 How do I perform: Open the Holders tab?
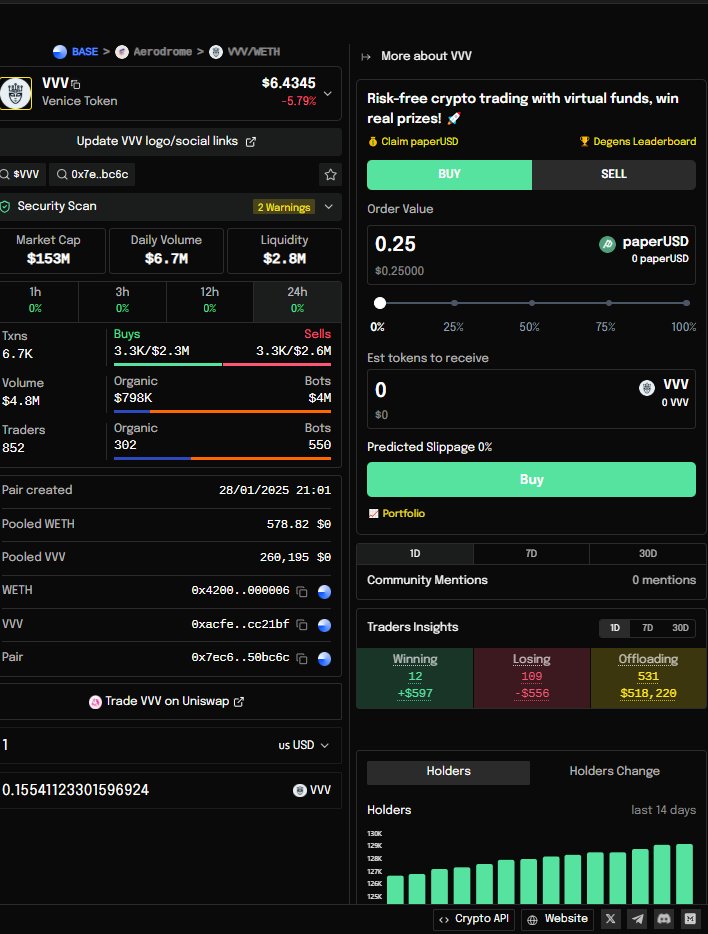pos(448,771)
